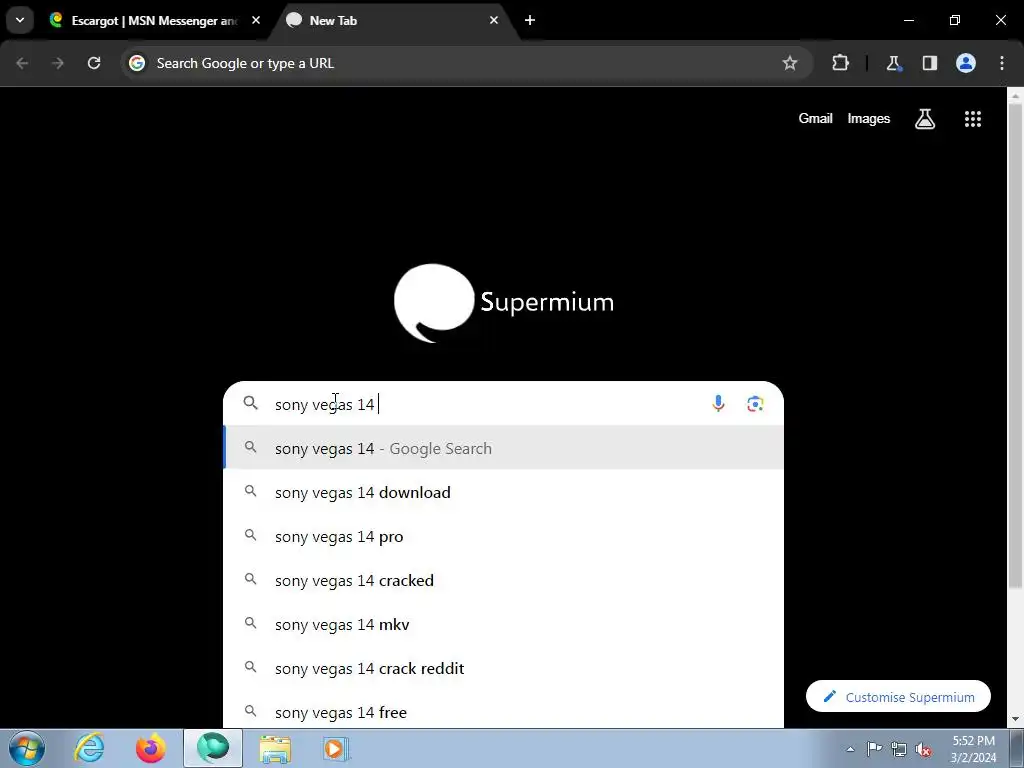Viewport: 1024px width, 768px height.
Task: Open the tab search dropdown arrow
Action: 20,20
